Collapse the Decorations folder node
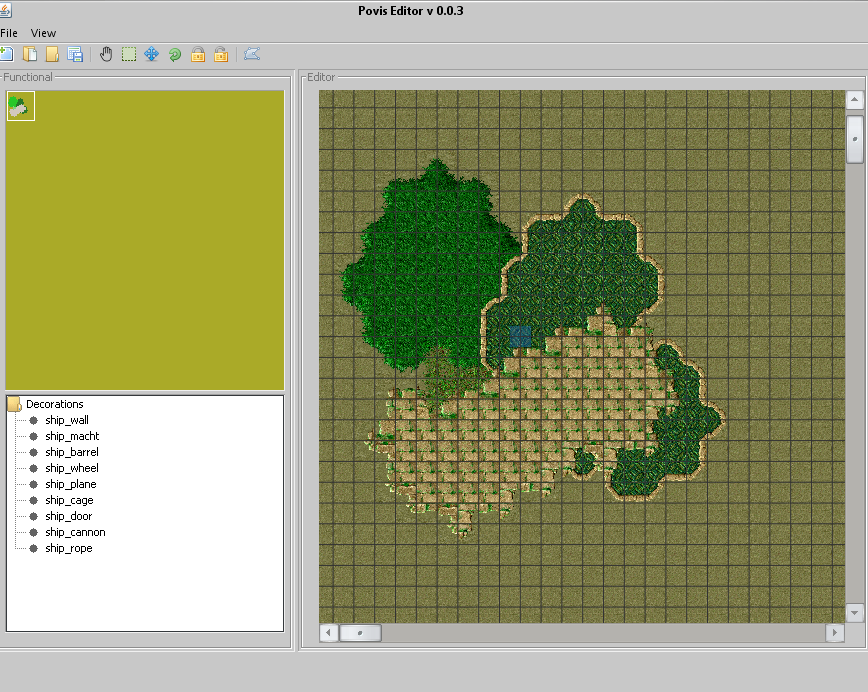 15,404
